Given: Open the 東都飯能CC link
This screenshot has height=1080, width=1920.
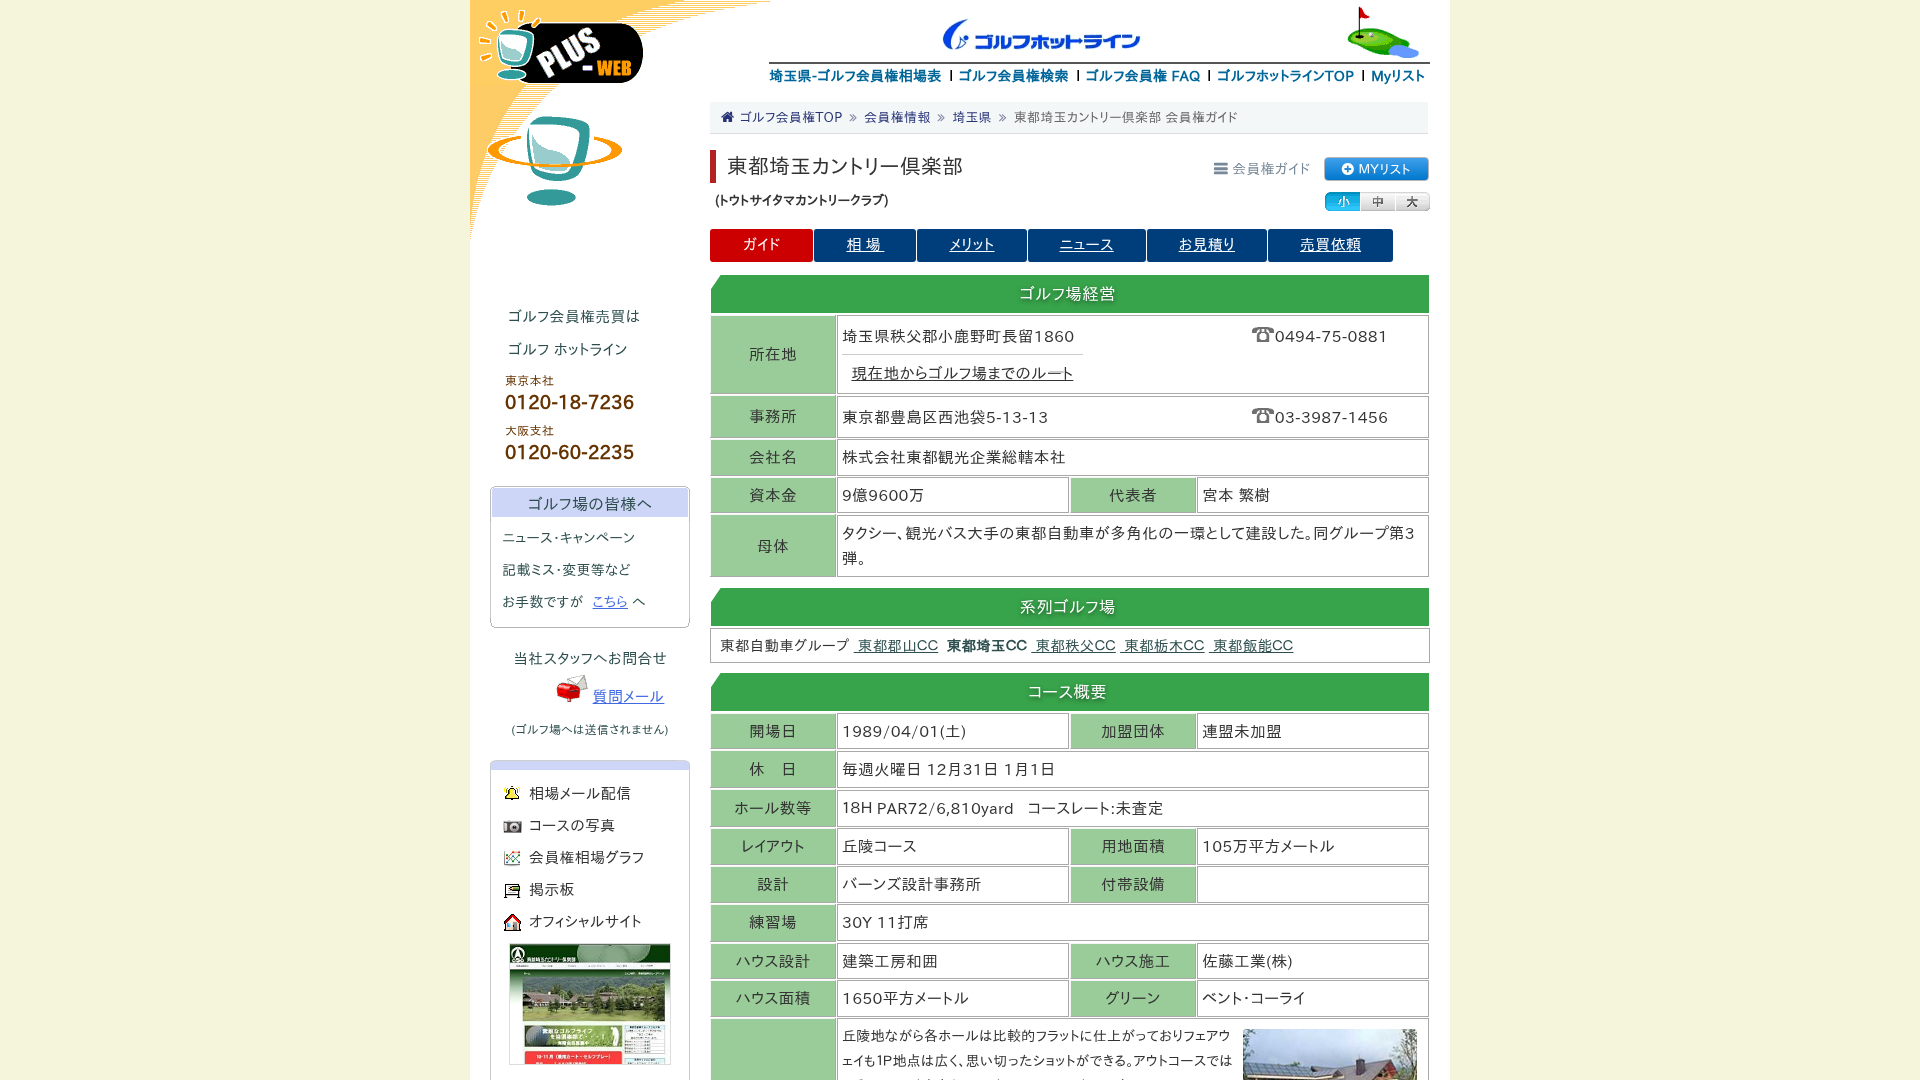Looking at the screenshot, I should tap(1252, 646).
